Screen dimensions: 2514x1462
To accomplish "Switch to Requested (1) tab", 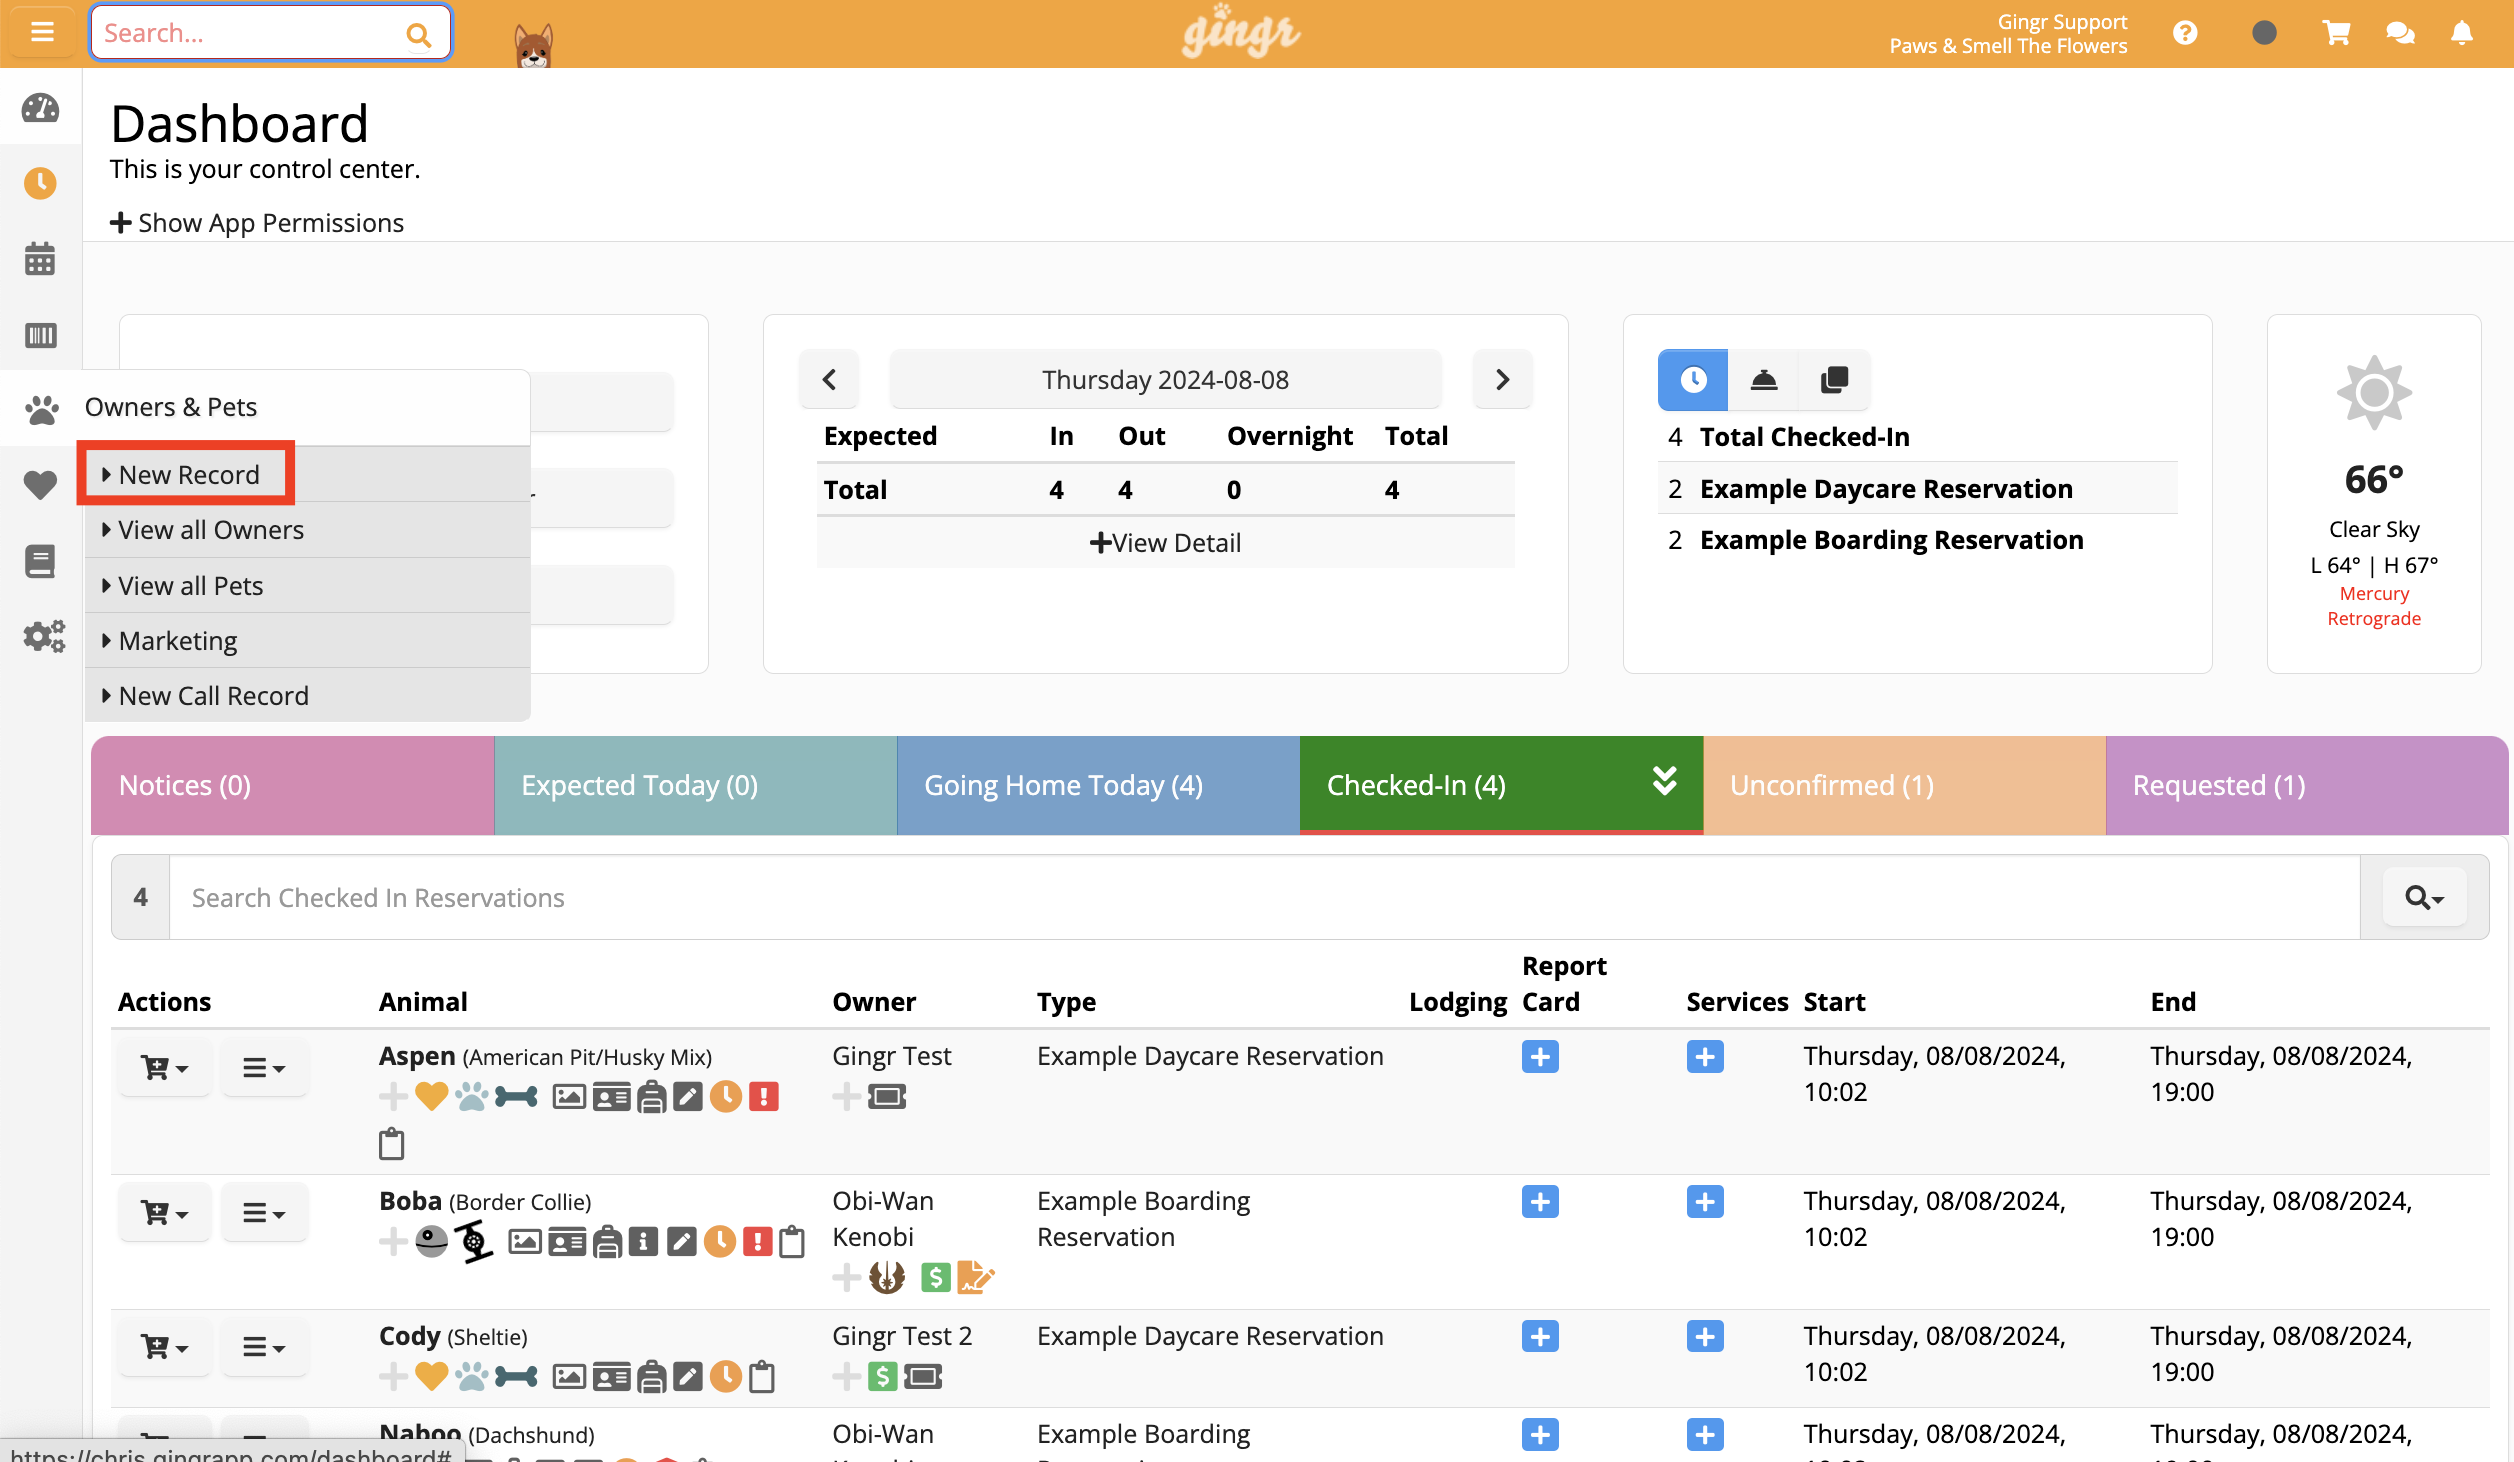I will [2307, 785].
